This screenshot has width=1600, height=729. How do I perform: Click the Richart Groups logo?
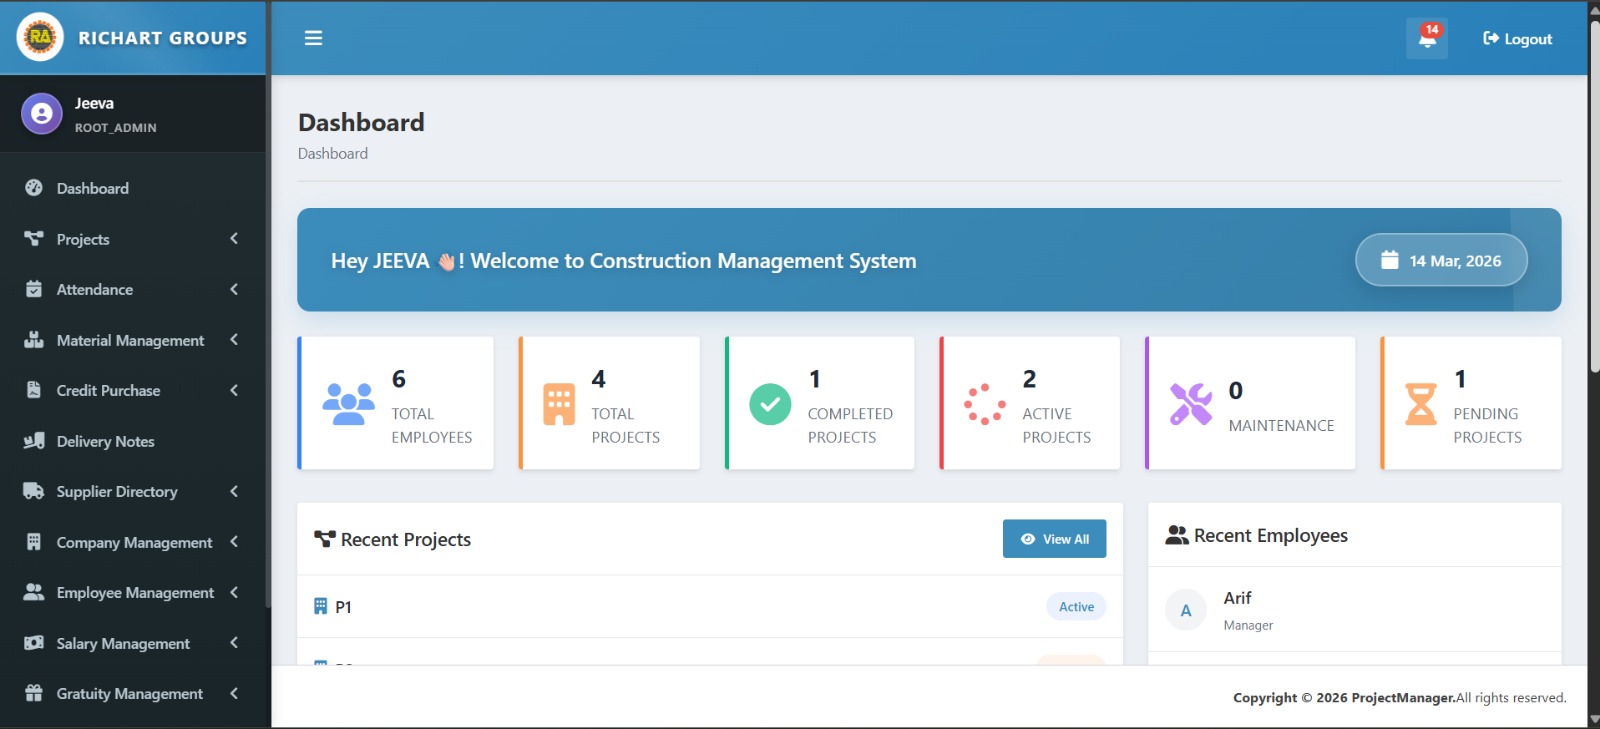coord(40,38)
